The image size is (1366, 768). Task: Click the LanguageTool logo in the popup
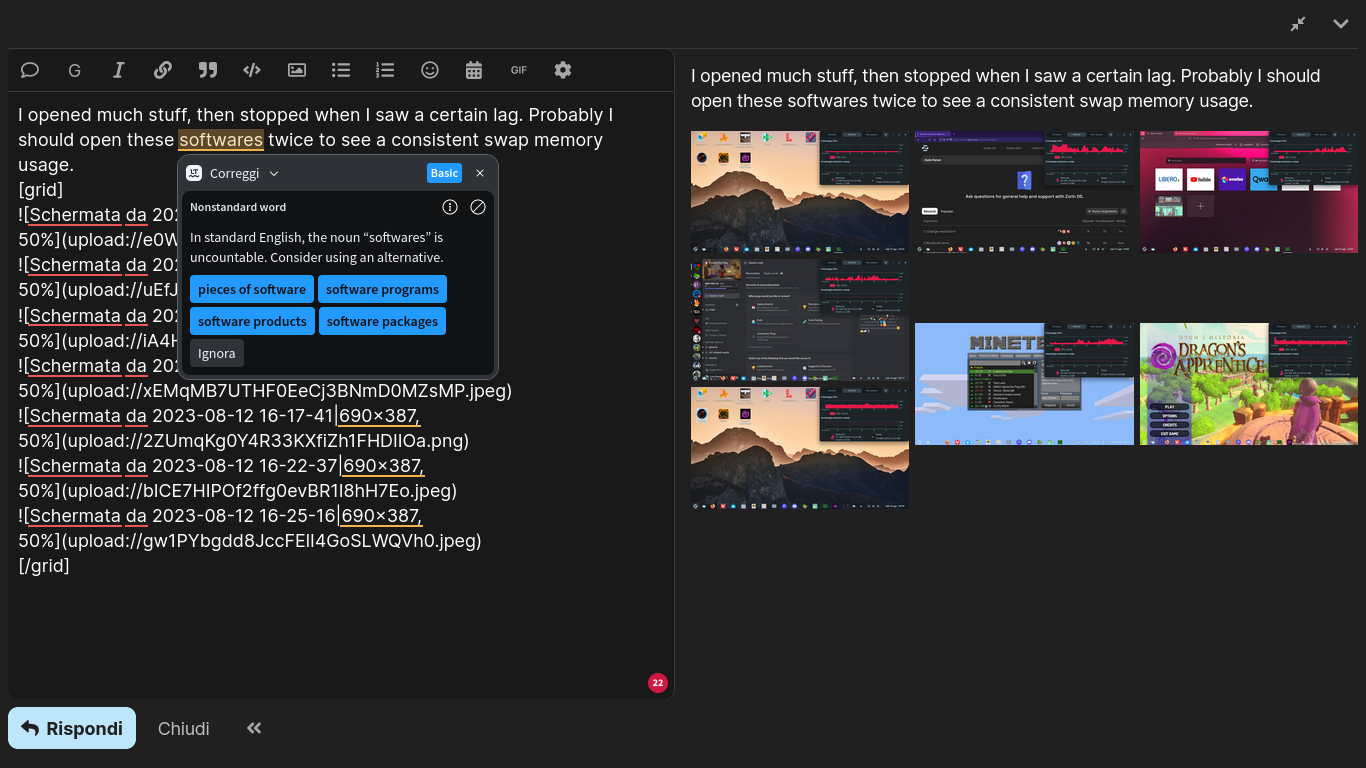point(194,173)
